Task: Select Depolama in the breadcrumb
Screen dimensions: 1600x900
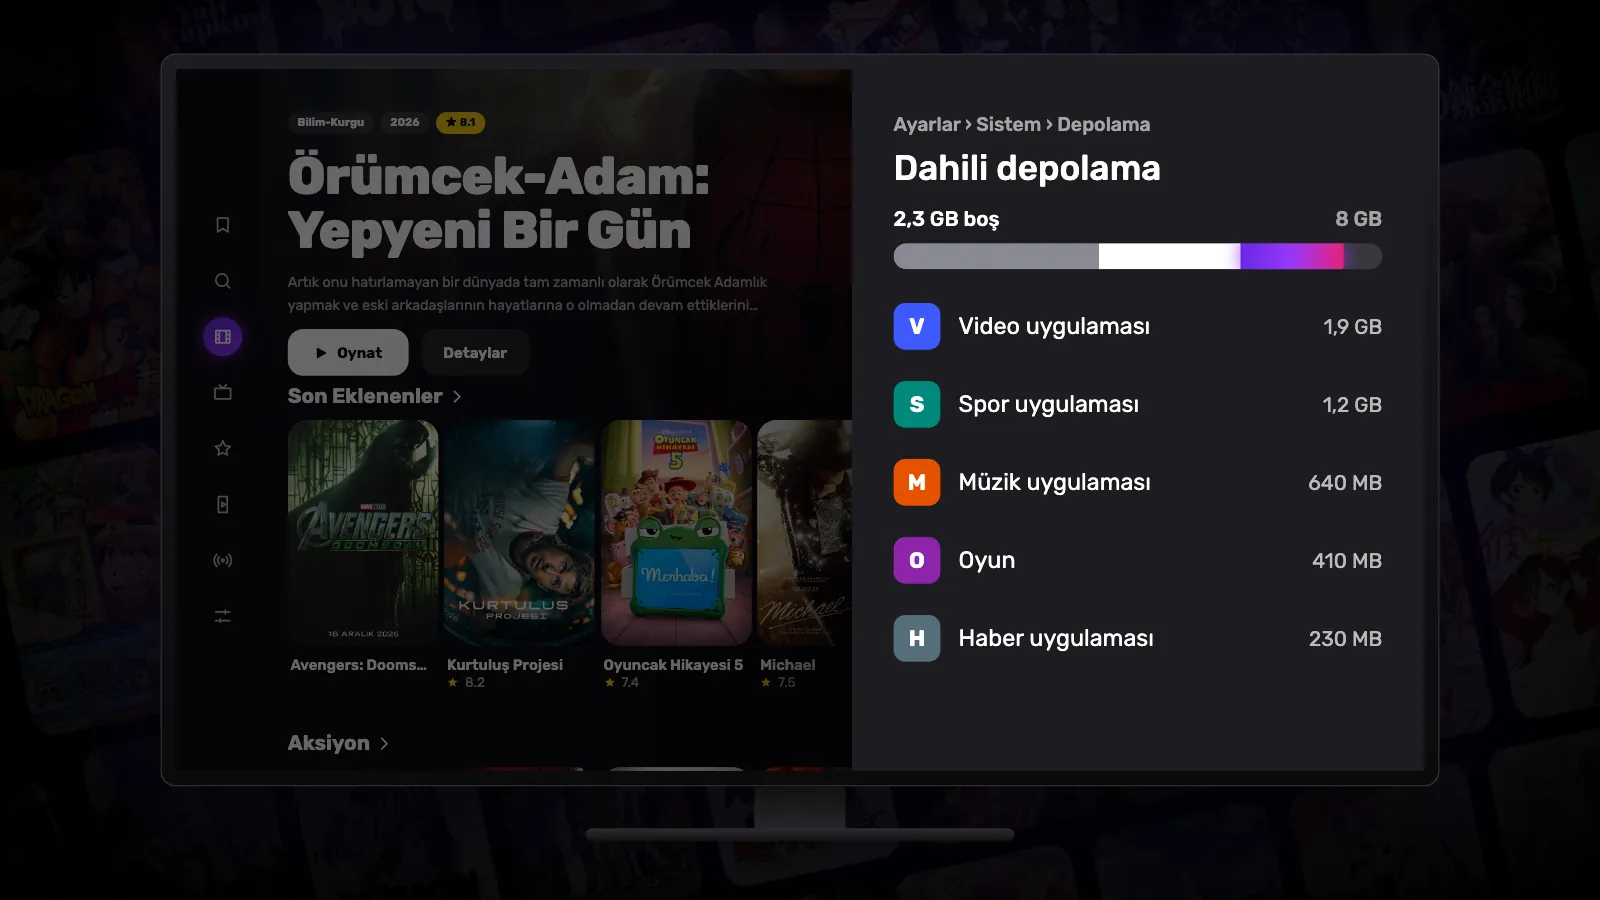Action: tap(1103, 124)
